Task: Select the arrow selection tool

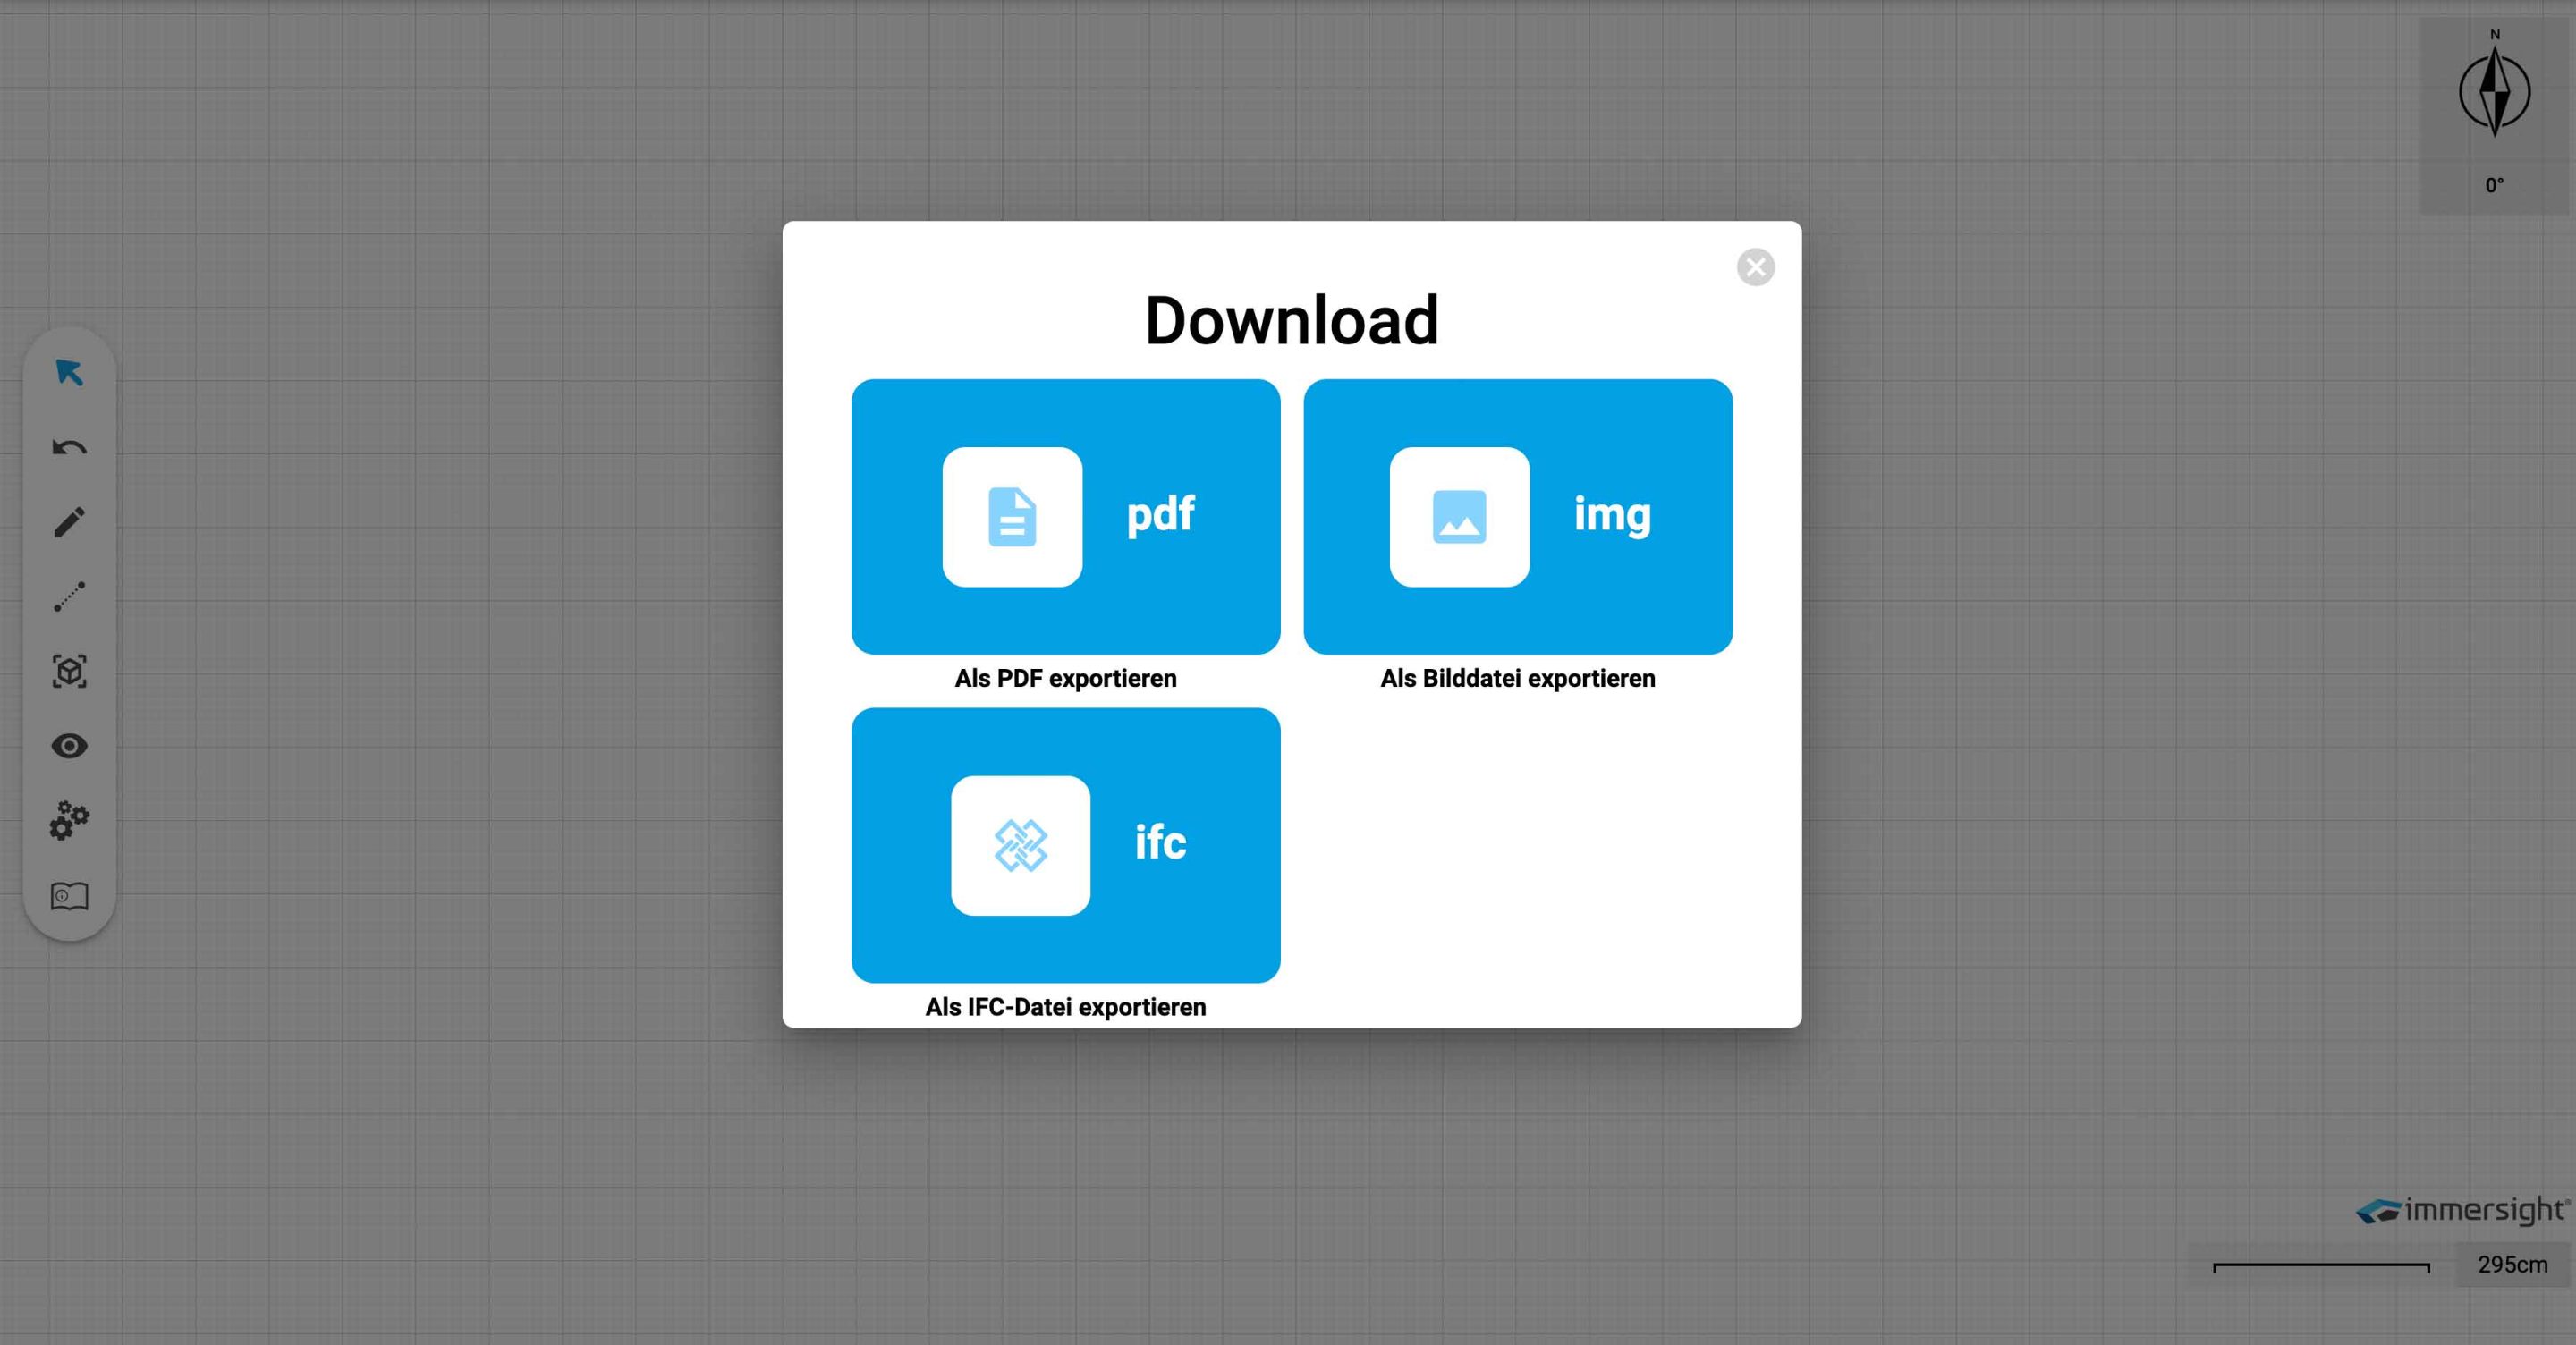Action: tap(70, 373)
